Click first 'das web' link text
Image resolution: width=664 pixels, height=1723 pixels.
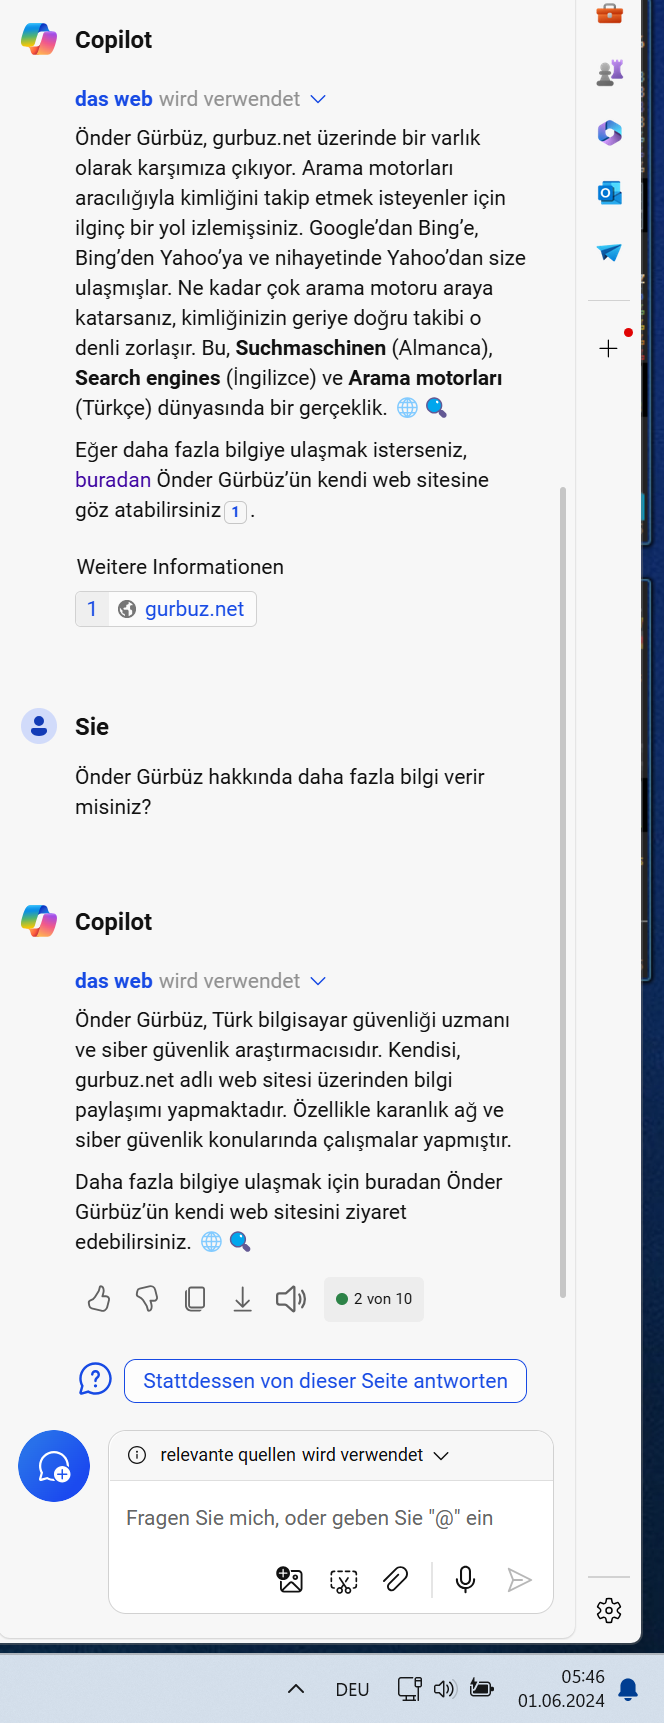(x=114, y=99)
